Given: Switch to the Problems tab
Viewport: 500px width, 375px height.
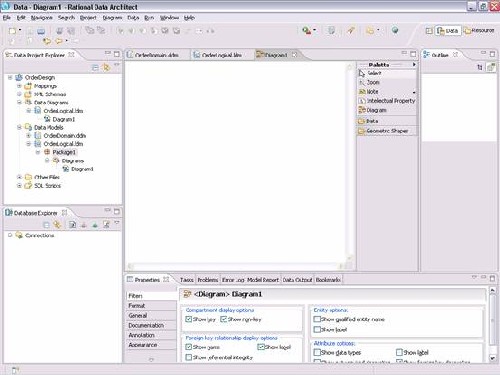Looking at the screenshot, I should click(208, 280).
